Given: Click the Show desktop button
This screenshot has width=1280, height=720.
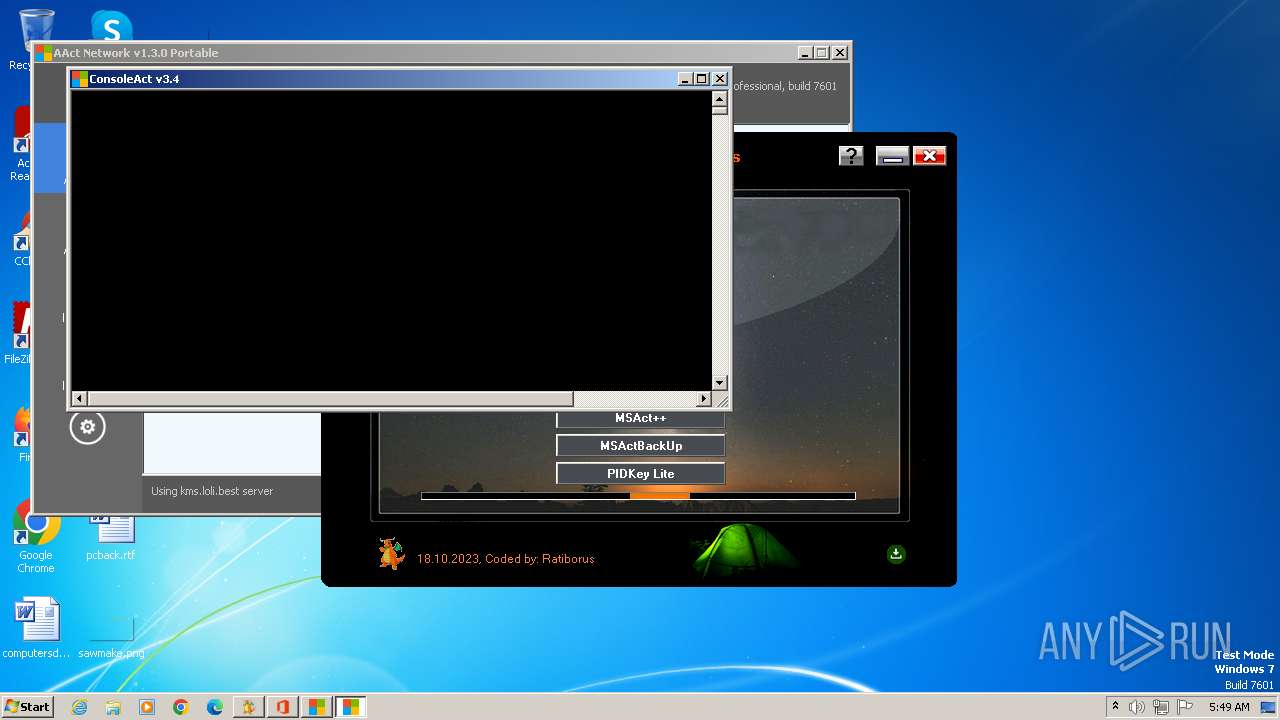Looking at the screenshot, I should coord(1269,707).
